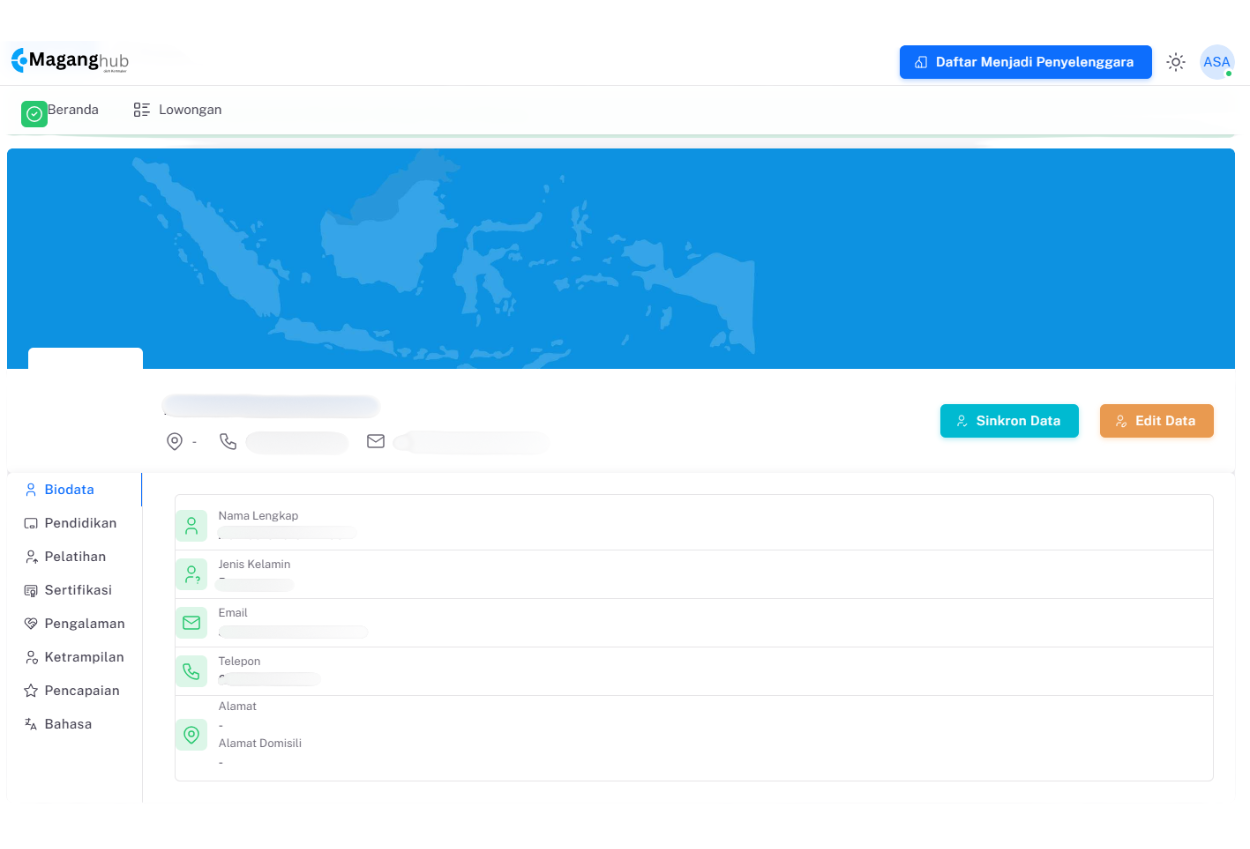Click the Jenis Kelamin icon
Viewport: 1250px width, 849px height.
(x=191, y=574)
